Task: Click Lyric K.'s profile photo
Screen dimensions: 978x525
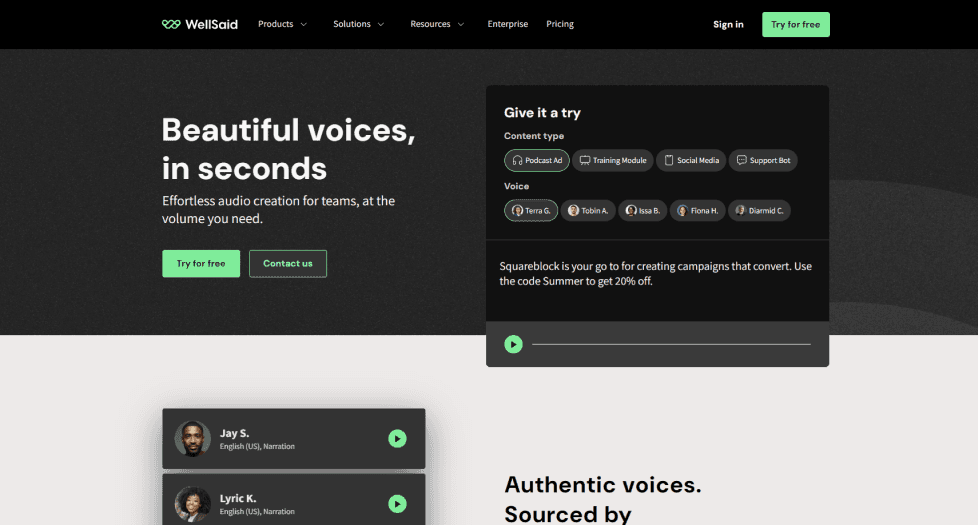Action: (192, 504)
